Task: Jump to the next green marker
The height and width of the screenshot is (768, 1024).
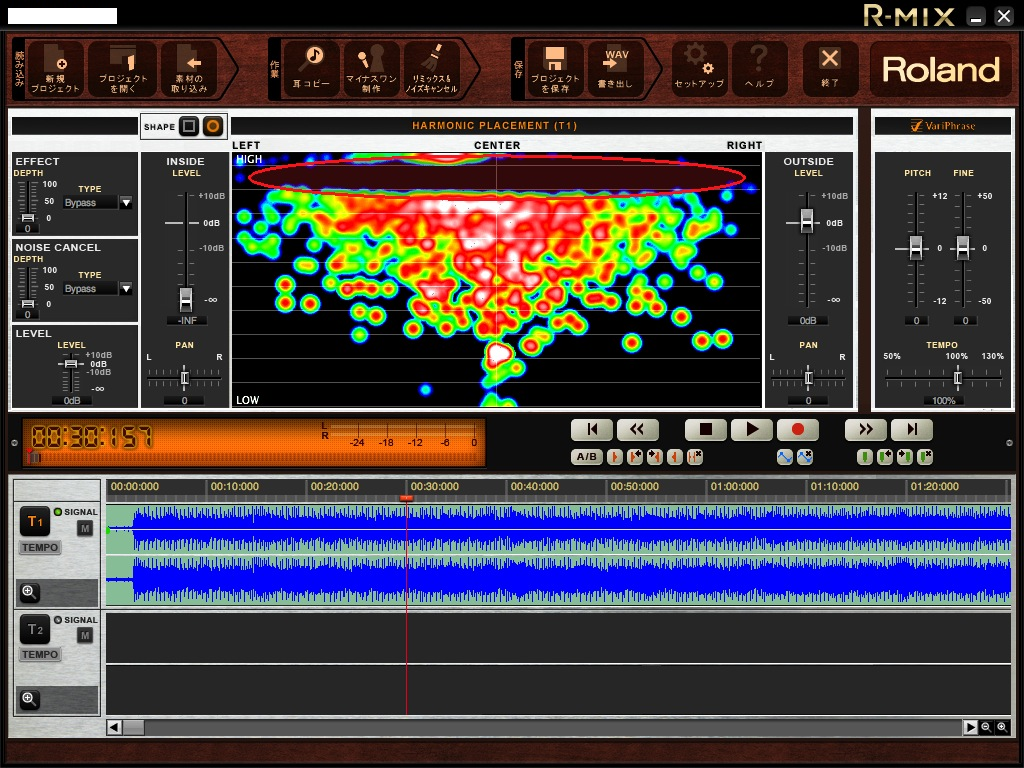Action: (905, 456)
